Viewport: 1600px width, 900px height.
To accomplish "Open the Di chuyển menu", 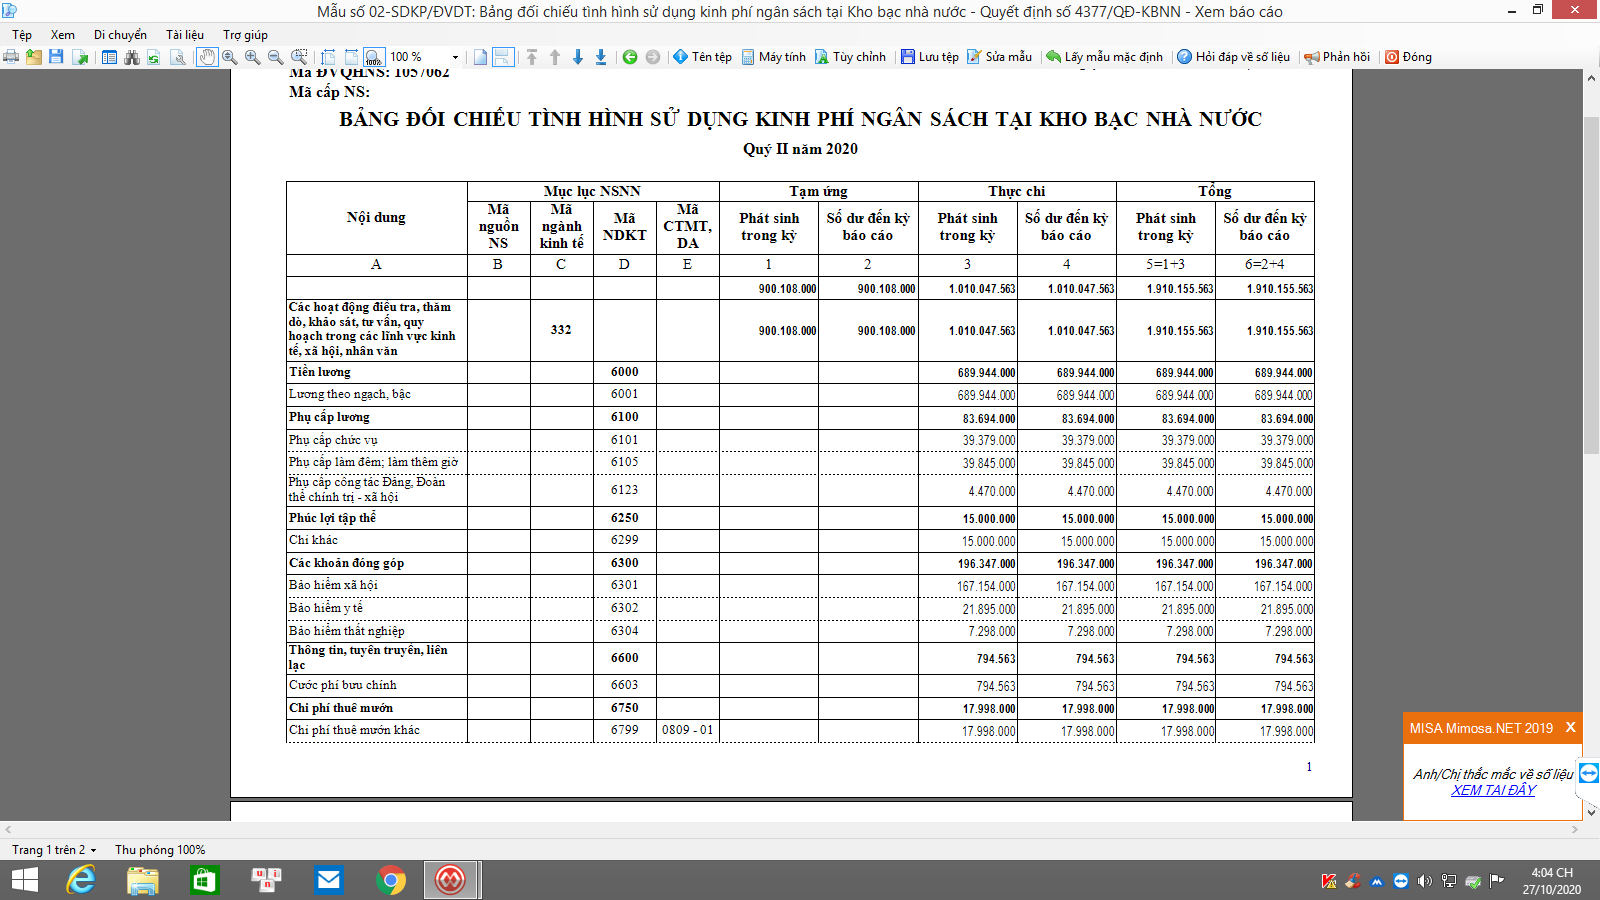I will 120,35.
